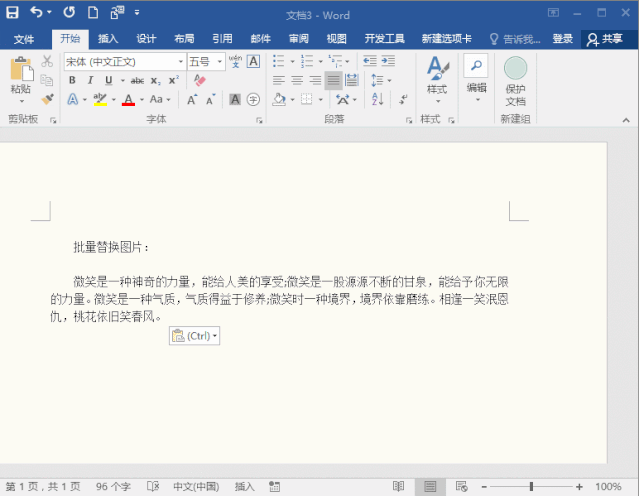Click the zoom slider handle
639x496 pixels.
click(531, 486)
